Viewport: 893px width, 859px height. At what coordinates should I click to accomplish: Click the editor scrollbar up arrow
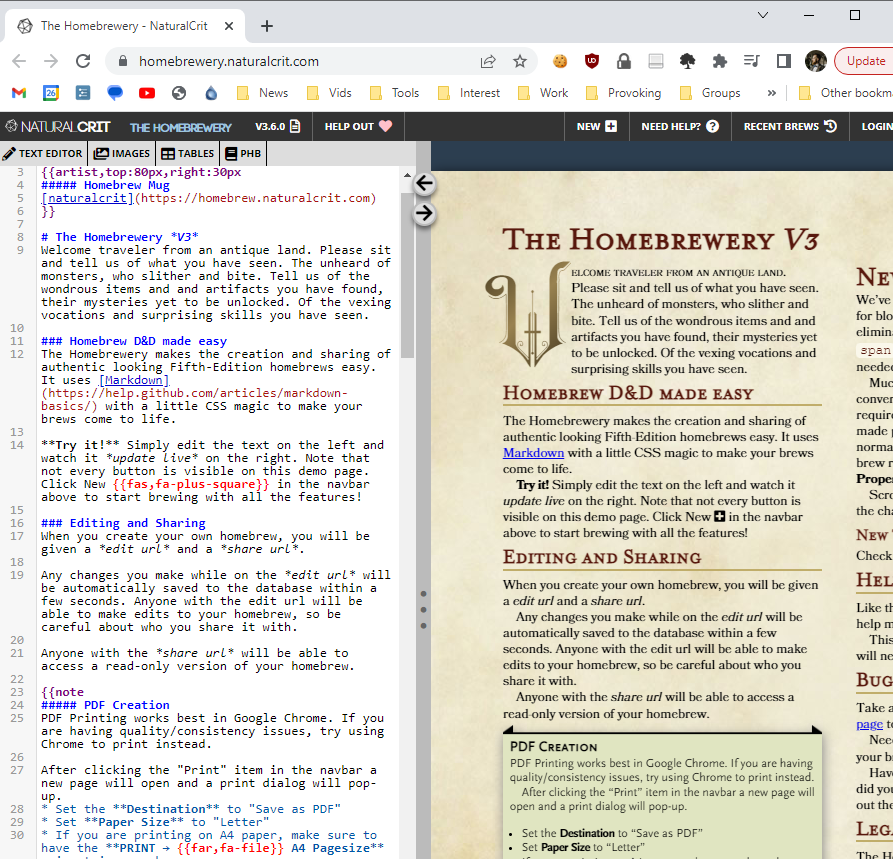pos(407,175)
